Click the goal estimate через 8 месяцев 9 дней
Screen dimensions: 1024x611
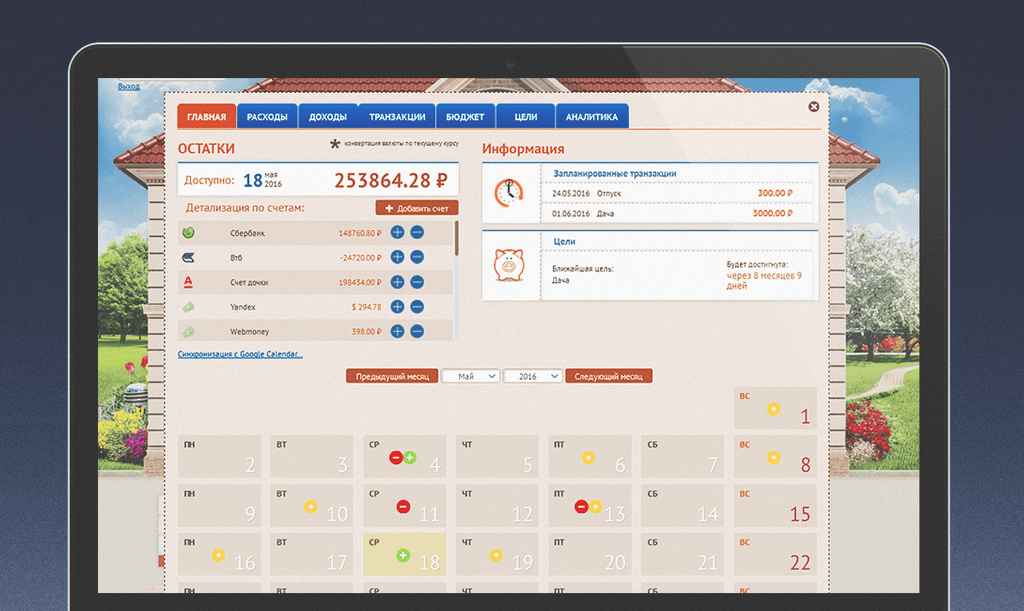click(x=764, y=280)
